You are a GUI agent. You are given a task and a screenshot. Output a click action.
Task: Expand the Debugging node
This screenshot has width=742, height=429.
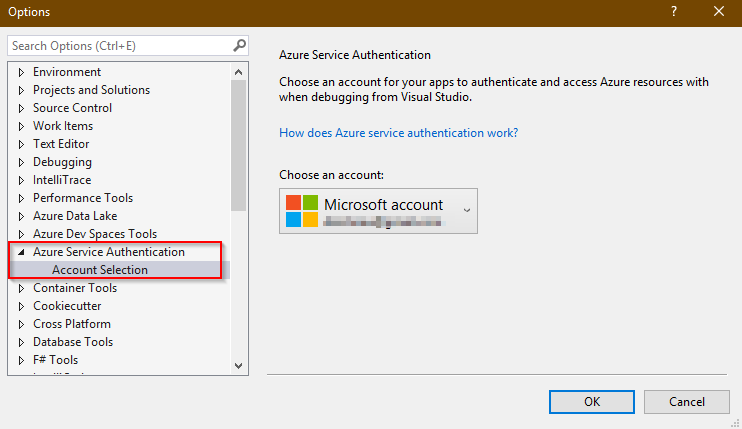21,162
